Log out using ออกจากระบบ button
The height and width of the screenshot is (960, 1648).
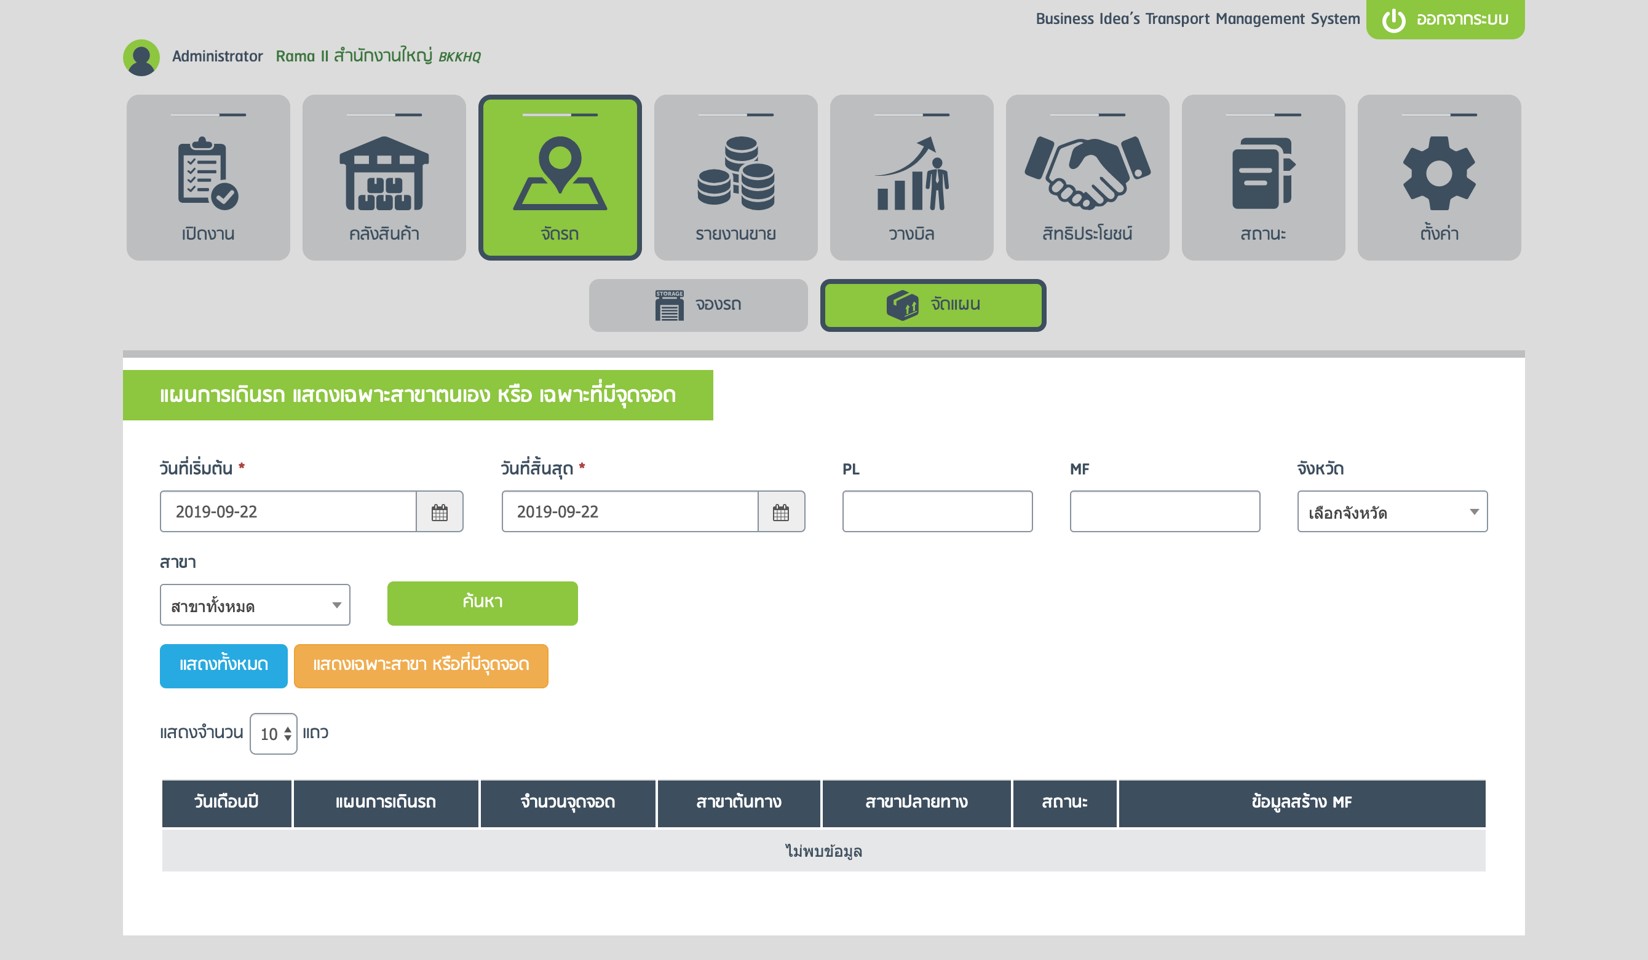pos(1445,19)
